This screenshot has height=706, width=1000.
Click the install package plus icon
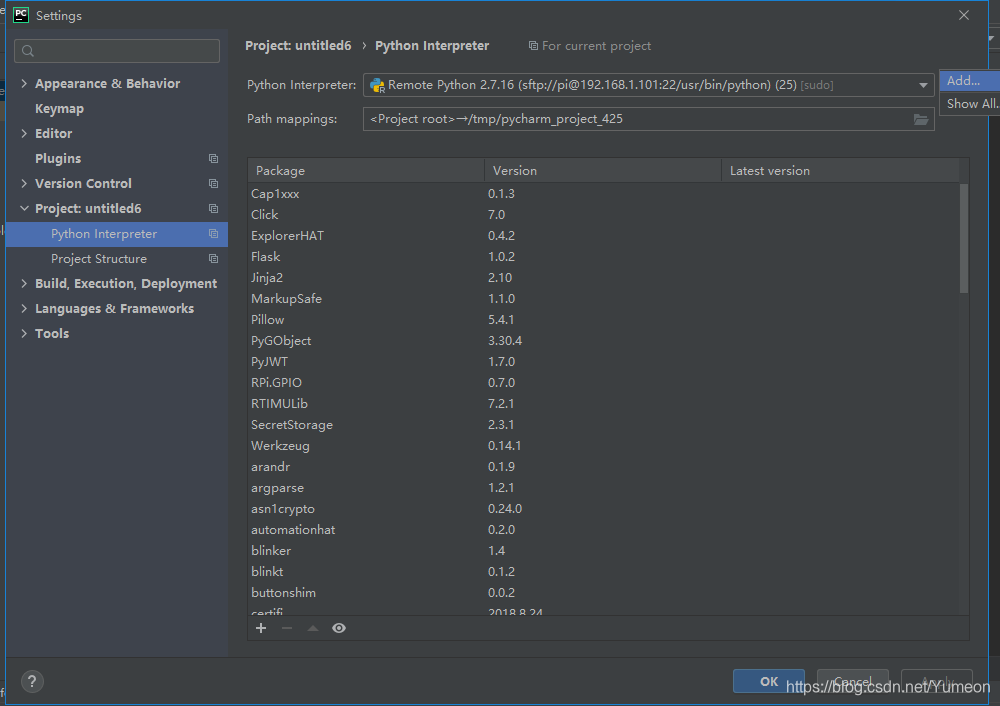tap(261, 628)
